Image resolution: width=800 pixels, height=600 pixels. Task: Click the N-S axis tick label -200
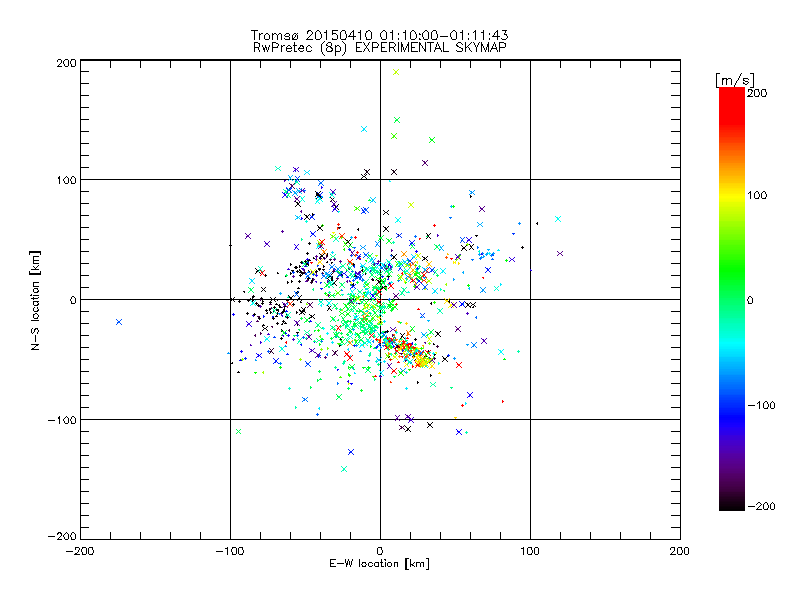tap(62, 536)
